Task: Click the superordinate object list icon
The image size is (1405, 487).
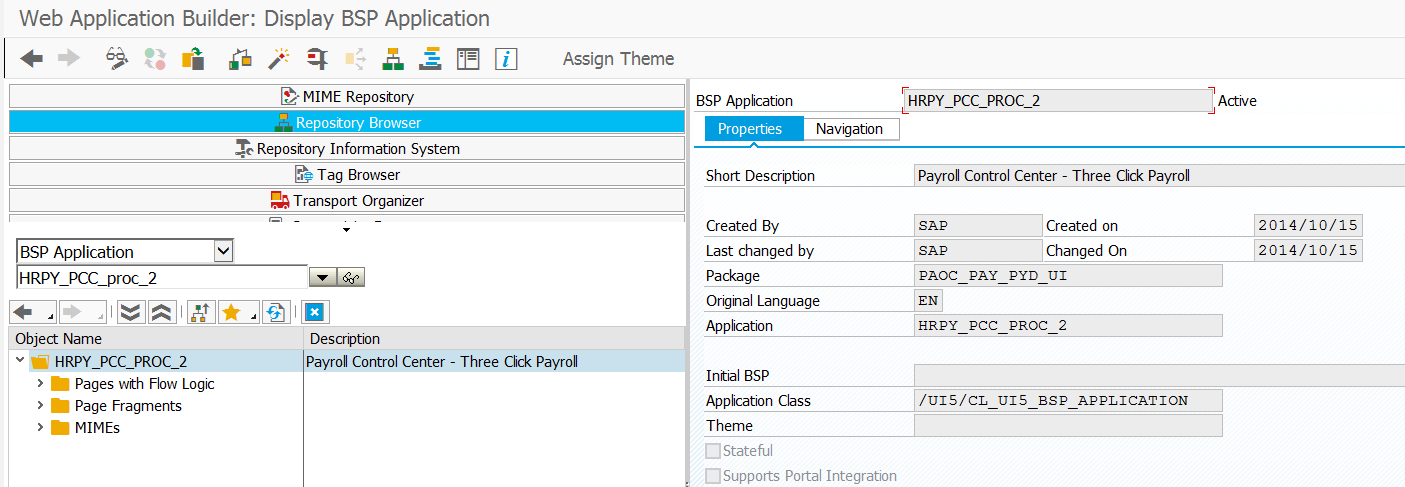Action: (x=200, y=312)
